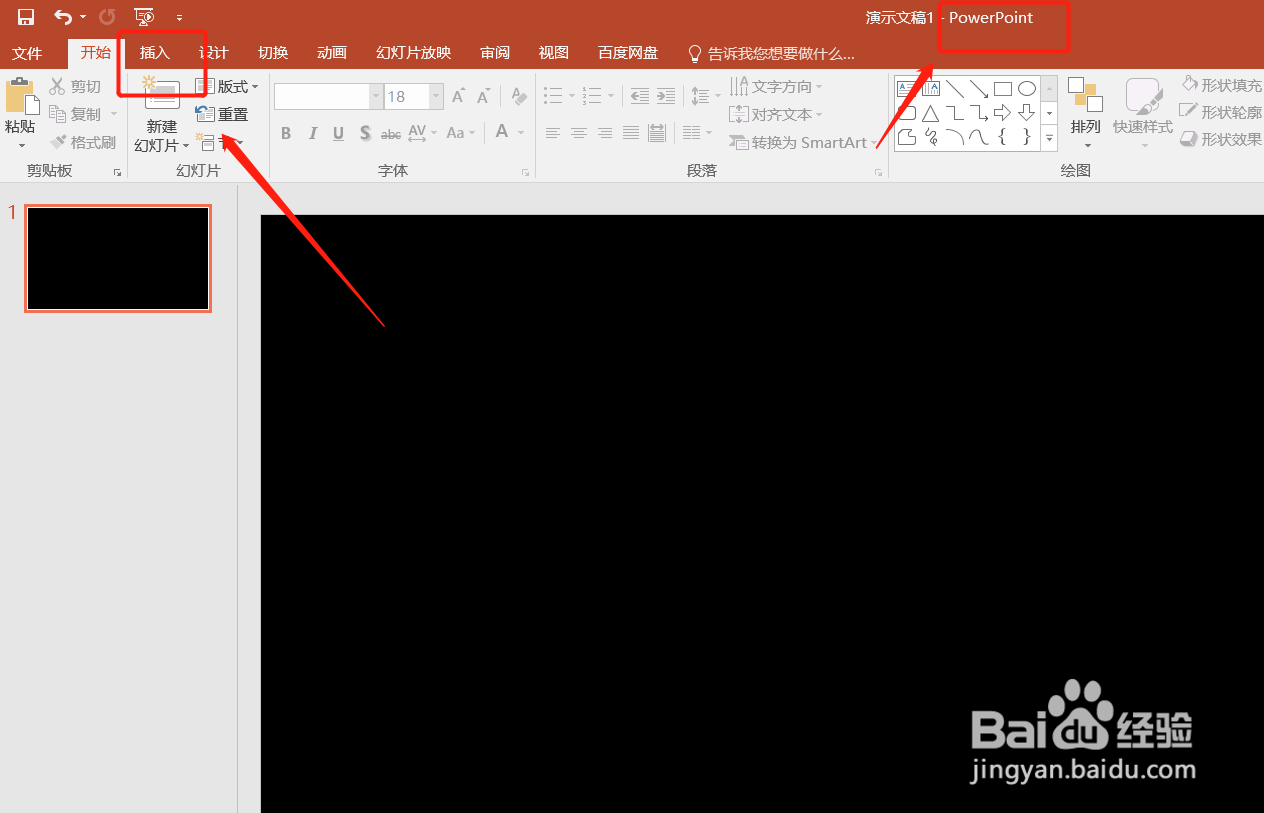The image size is (1264, 813).
Task: Click the clear all formatting icon
Action: pos(519,97)
